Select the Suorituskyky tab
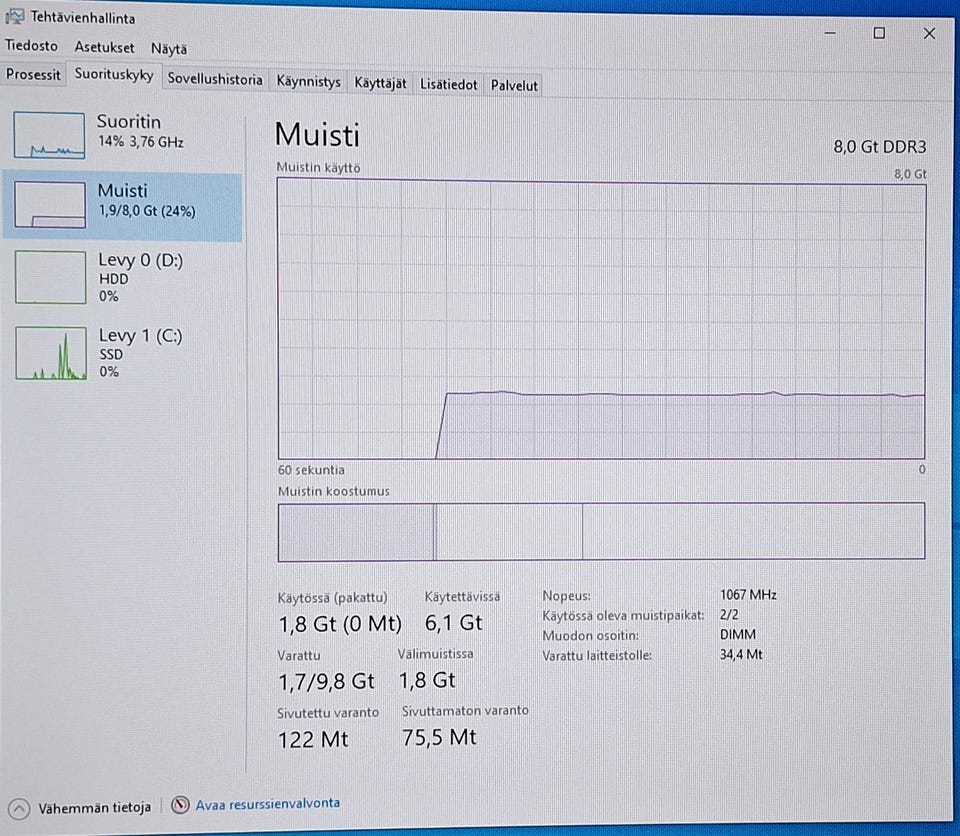This screenshot has height=836, width=960. coord(114,75)
